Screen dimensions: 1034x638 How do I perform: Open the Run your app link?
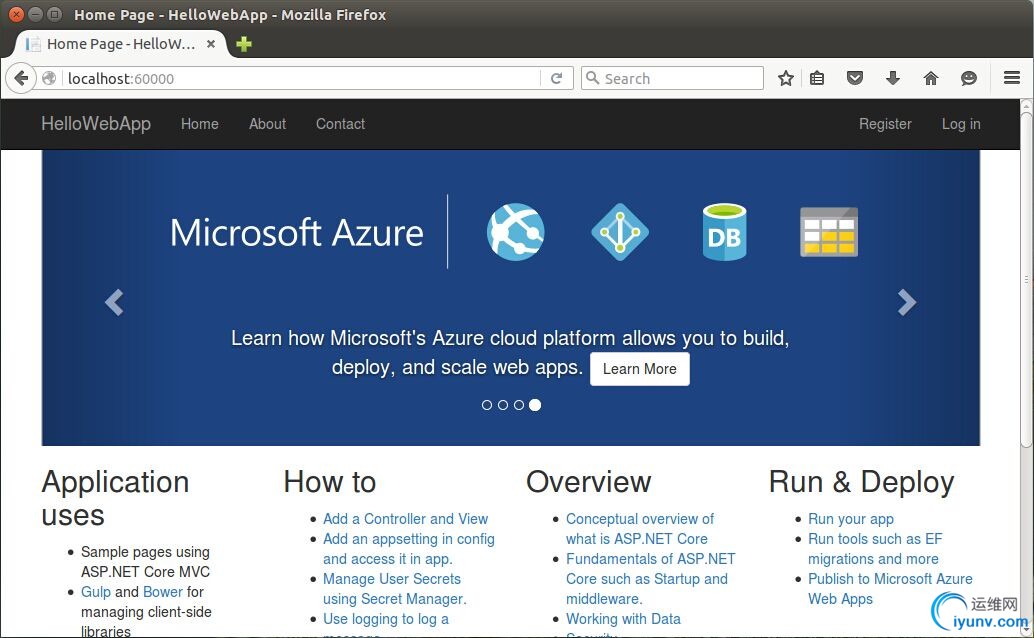coord(851,519)
